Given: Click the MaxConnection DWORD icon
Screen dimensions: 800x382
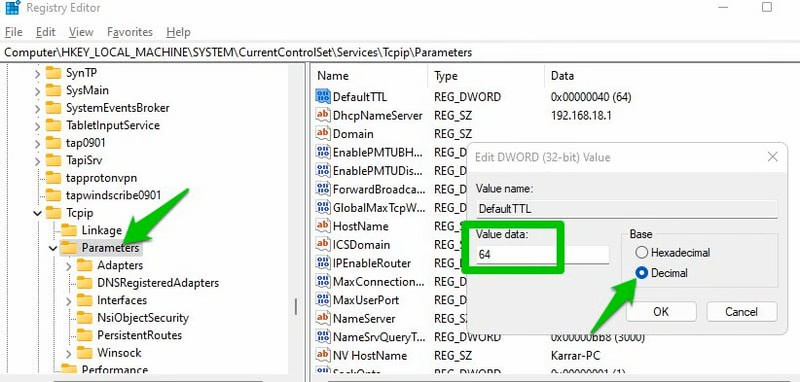Looking at the screenshot, I should tap(323, 282).
